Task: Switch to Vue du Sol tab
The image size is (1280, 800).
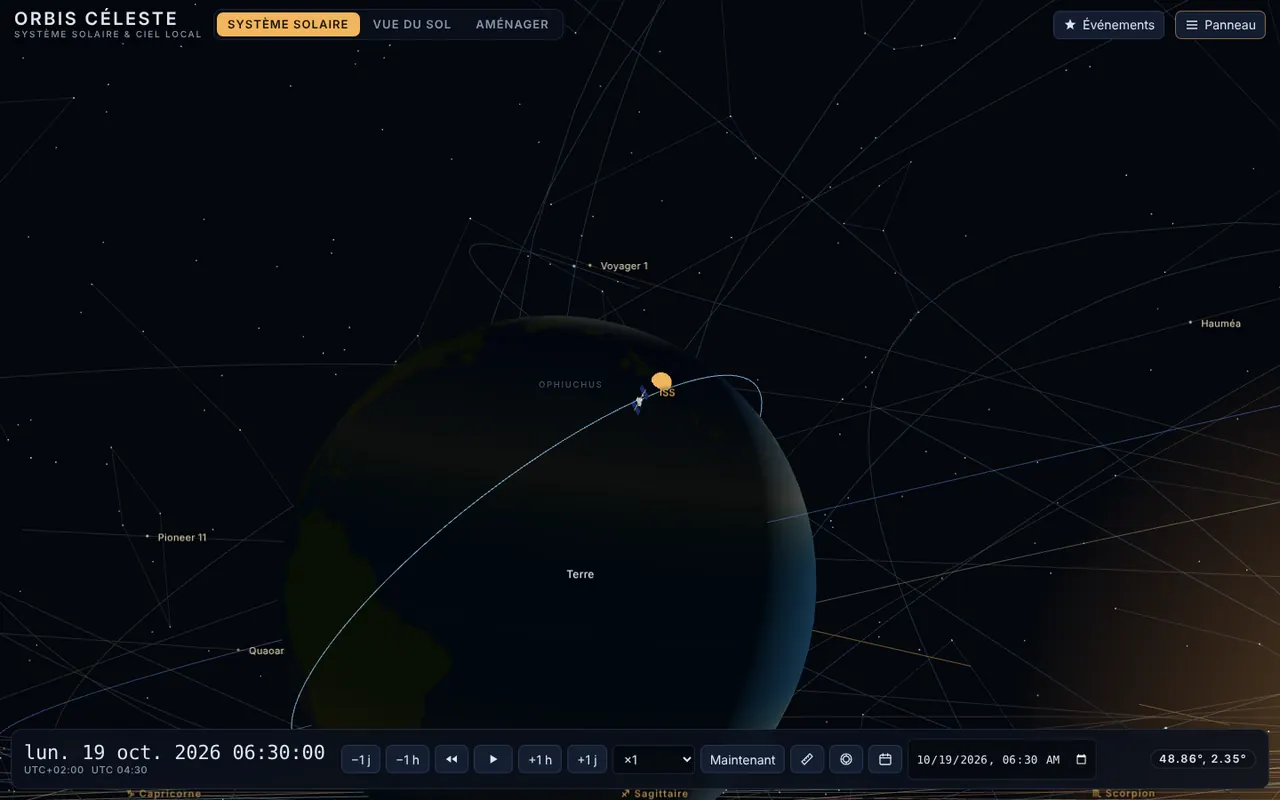Action: [412, 24]
